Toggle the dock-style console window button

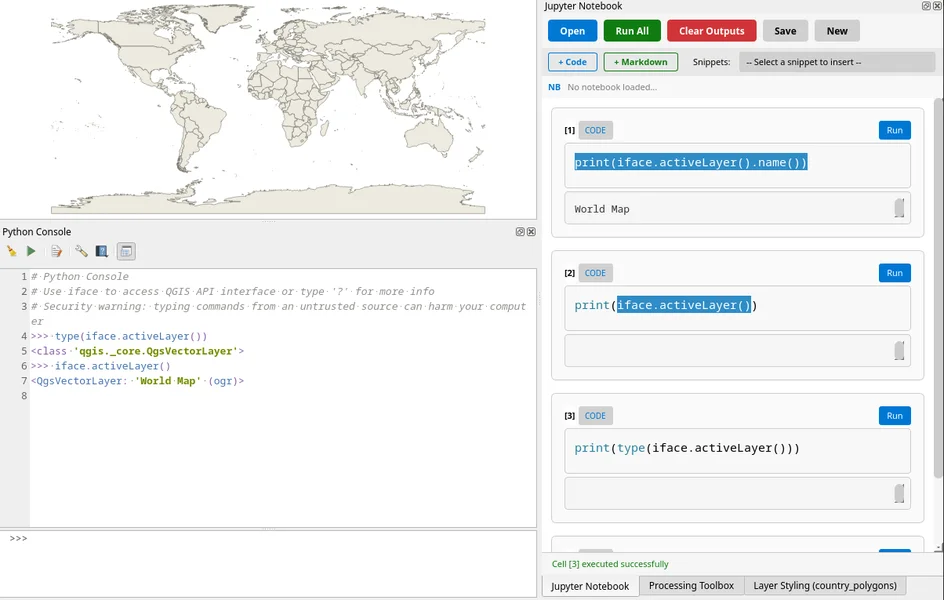(126, 252)
